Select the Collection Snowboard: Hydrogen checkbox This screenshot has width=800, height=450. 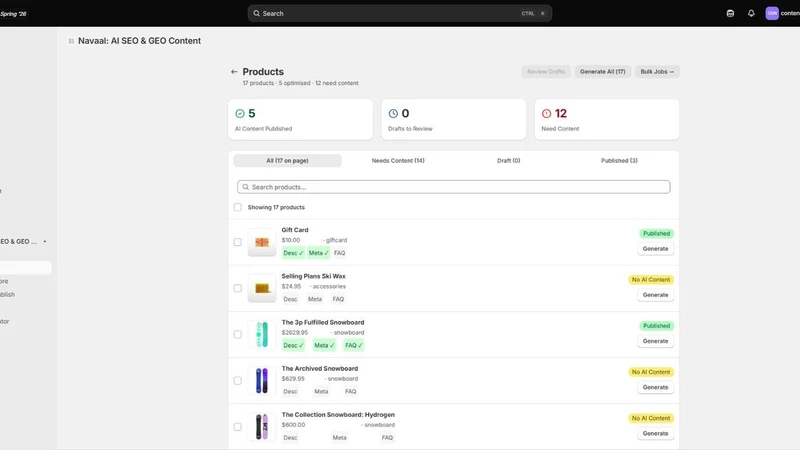pos(238,427)
